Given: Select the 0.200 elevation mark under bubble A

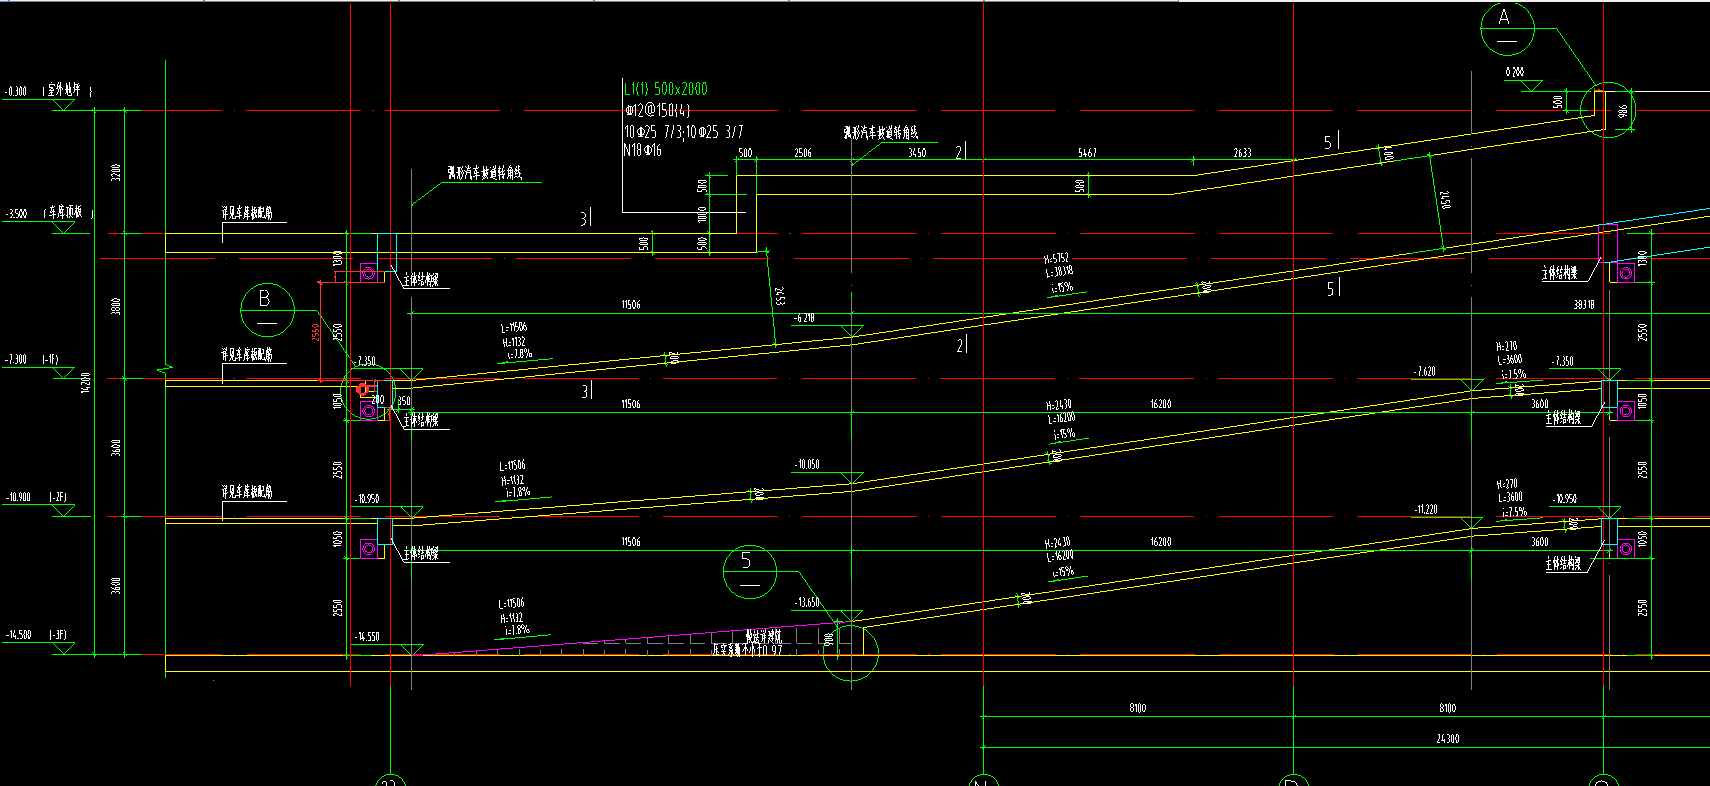Looking at the screenshot, I should (x=1515, y=72).
